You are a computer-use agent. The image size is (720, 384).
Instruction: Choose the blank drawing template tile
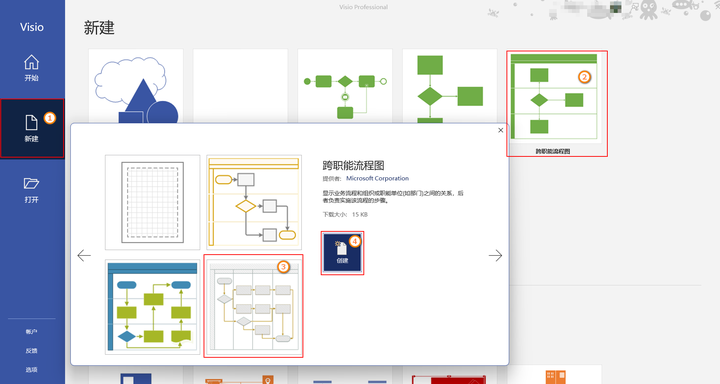pos(241,86)
